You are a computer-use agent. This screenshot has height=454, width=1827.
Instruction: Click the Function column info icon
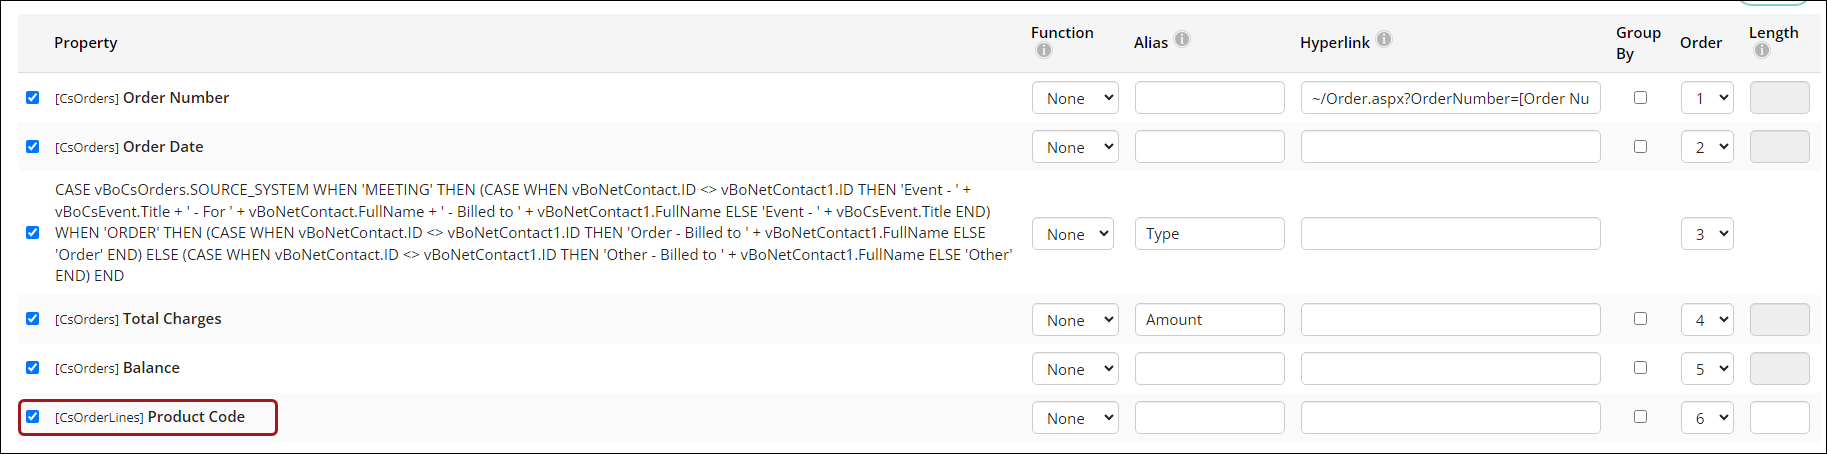coord(1044,50)
